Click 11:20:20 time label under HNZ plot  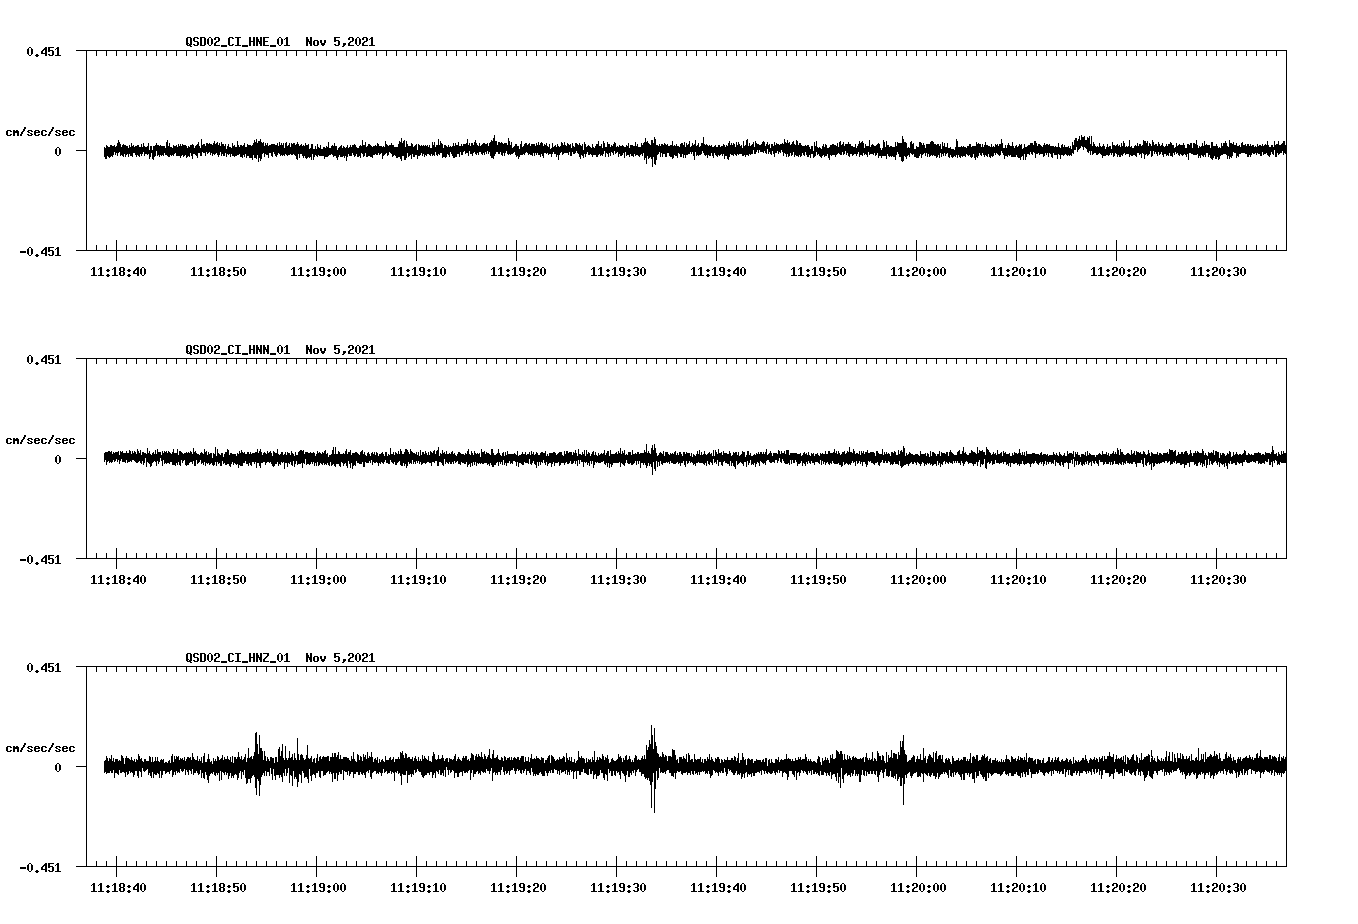tap(1118, 888)
